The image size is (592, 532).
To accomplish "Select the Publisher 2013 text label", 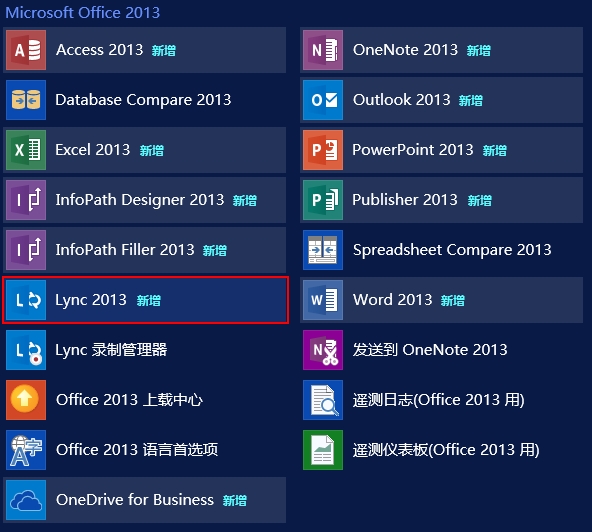I will [x=405, y=200].
